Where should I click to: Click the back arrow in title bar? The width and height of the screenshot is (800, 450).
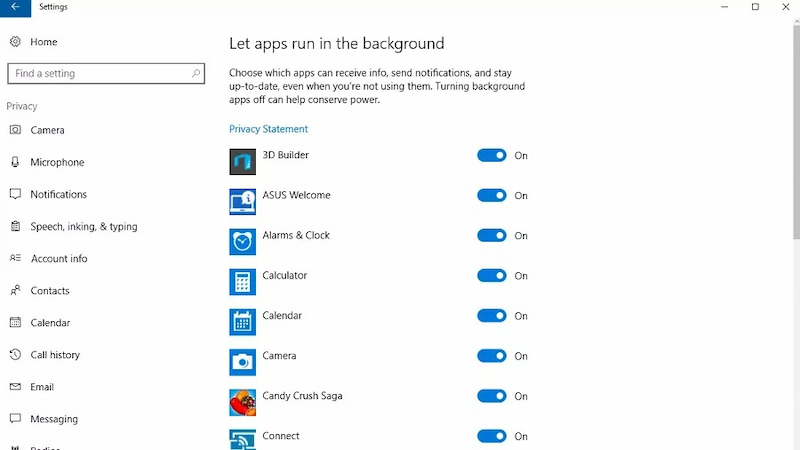pos(15,7)
